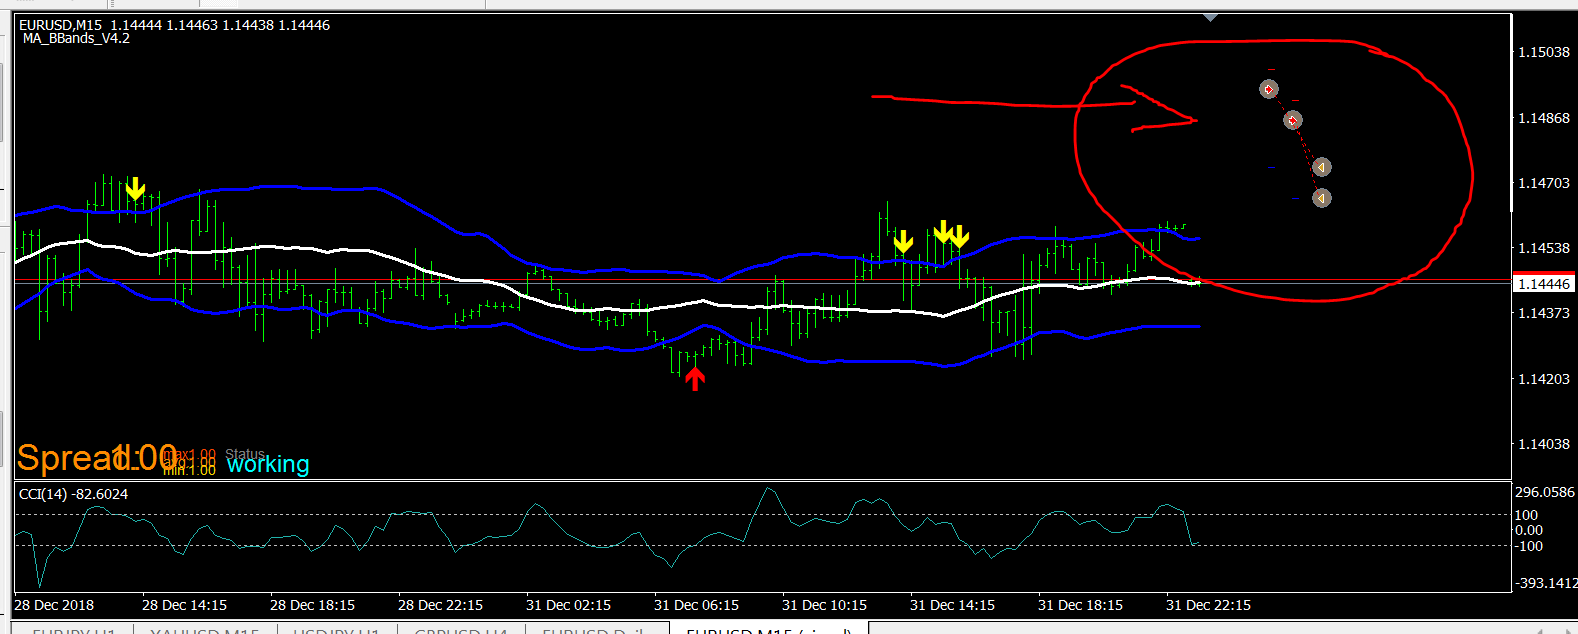This screenshot has width=1578, height=634.
Task: Click the MA_BBands_V4.2 indicator label
Action: [76, 38]
